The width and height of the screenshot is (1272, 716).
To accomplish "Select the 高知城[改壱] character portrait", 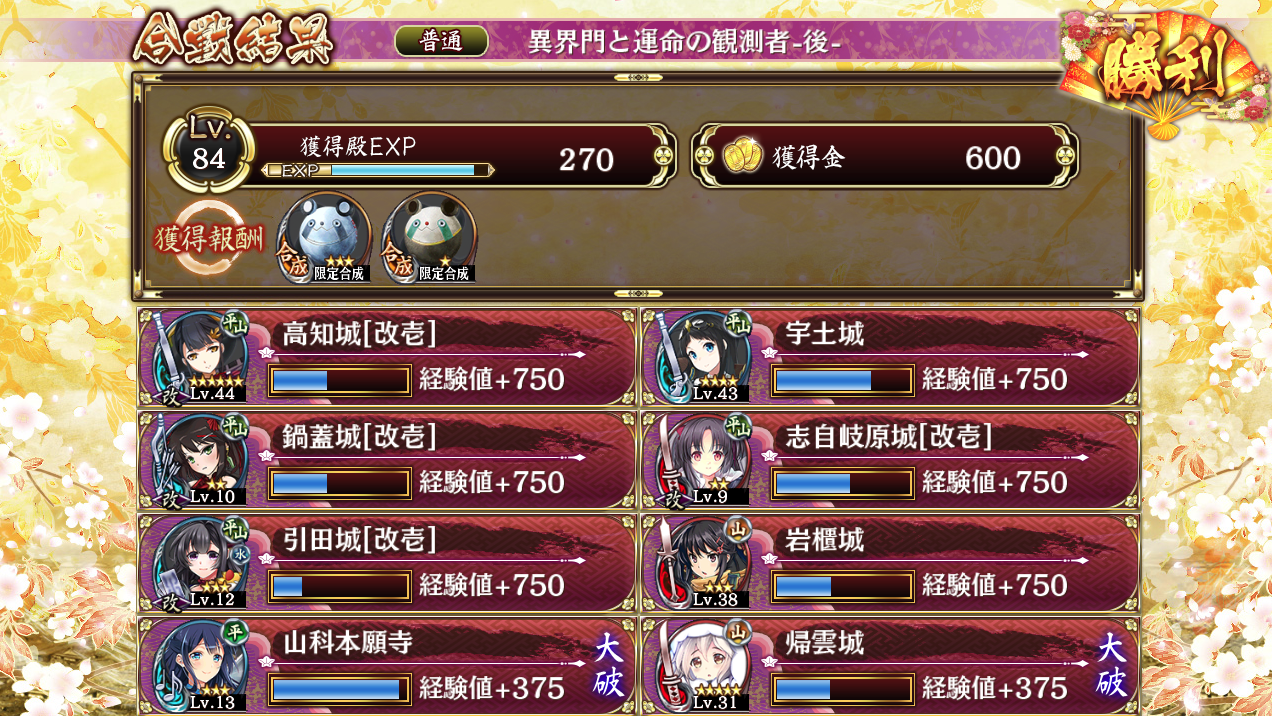I will [x=197, y=357].
